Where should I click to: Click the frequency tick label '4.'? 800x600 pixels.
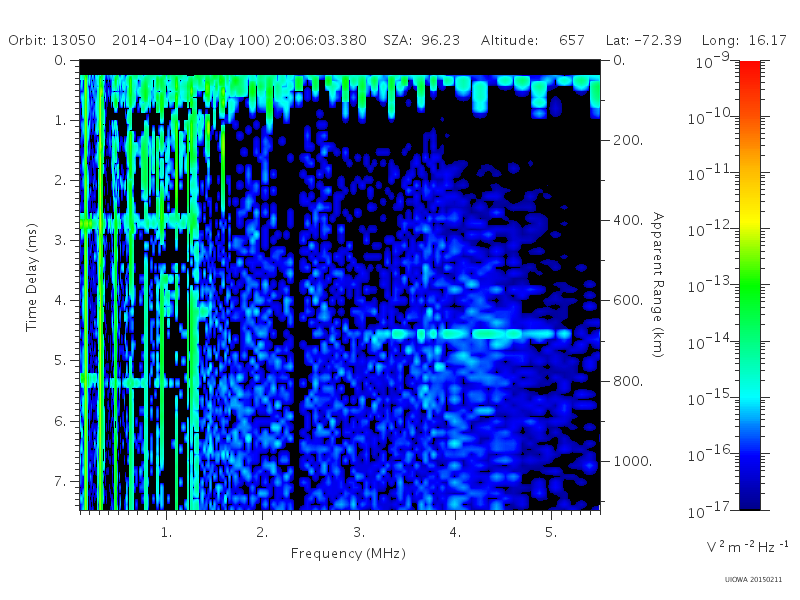pos(455,533)
